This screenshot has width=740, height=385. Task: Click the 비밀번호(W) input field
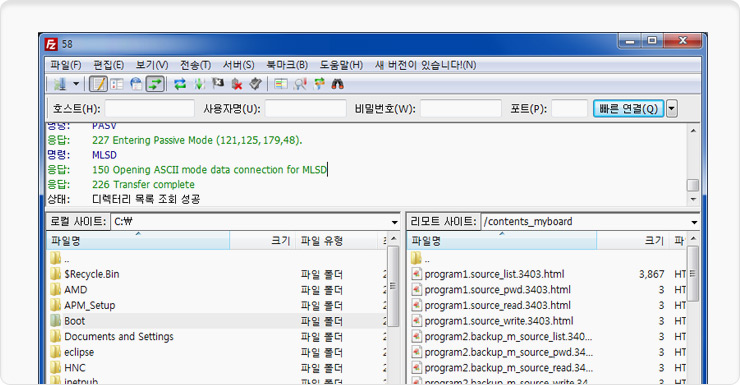[461, 109]
